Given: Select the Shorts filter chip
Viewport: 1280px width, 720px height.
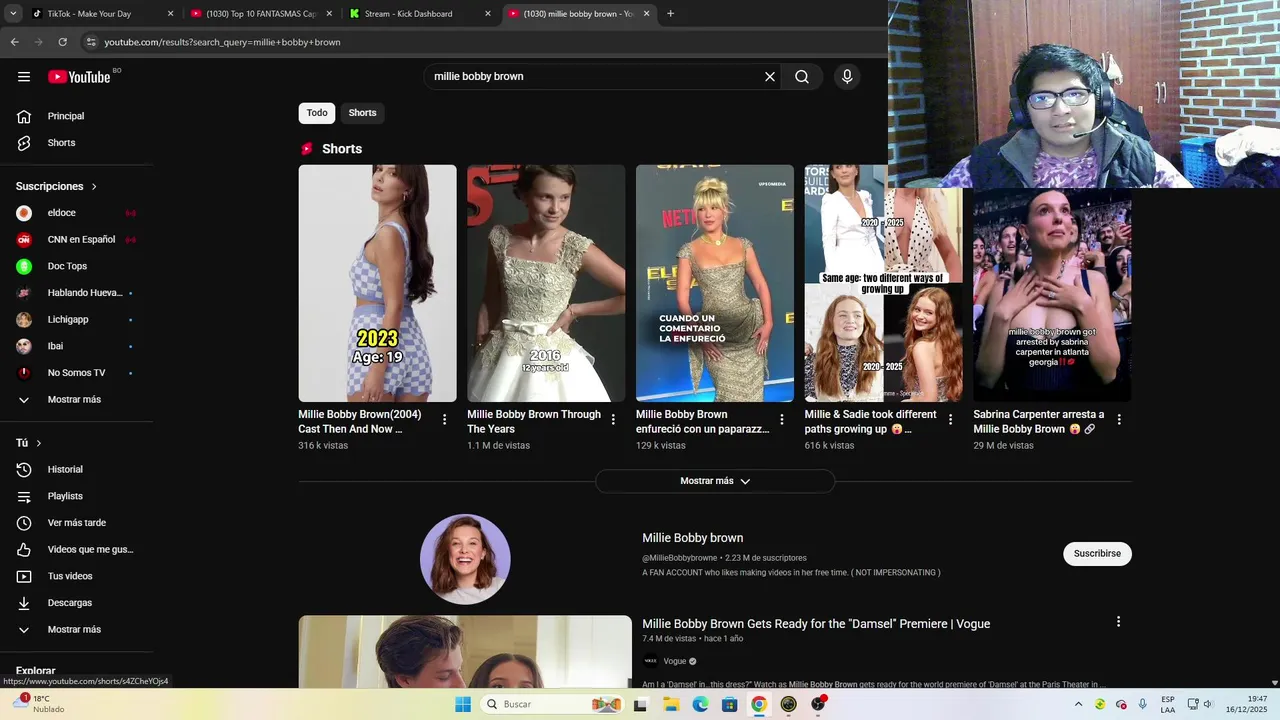Looking at the screenshot, I should (362, 113).
